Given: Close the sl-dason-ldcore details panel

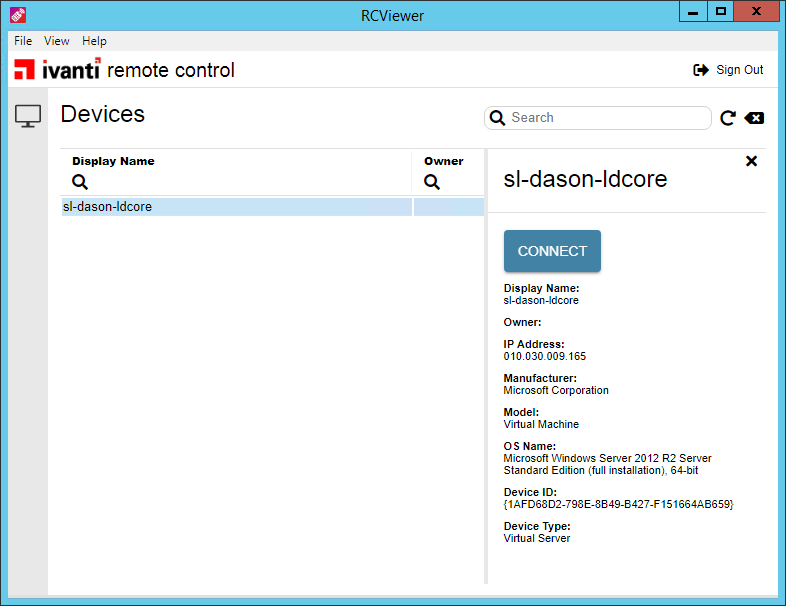Looking at the screenshot, I should click(751, 161).
